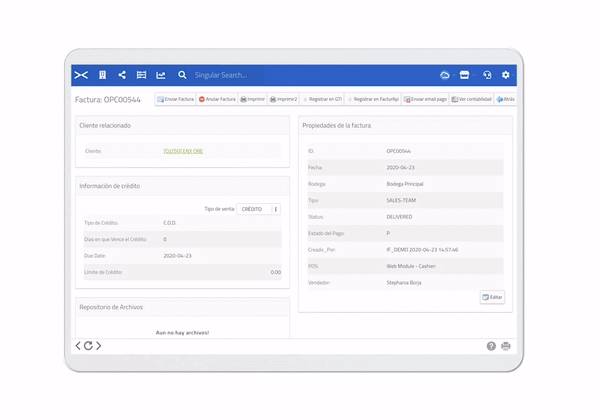Go back with the left chevron icon
The width and height of the screenshot is (600, 420).
coord(78,346)
